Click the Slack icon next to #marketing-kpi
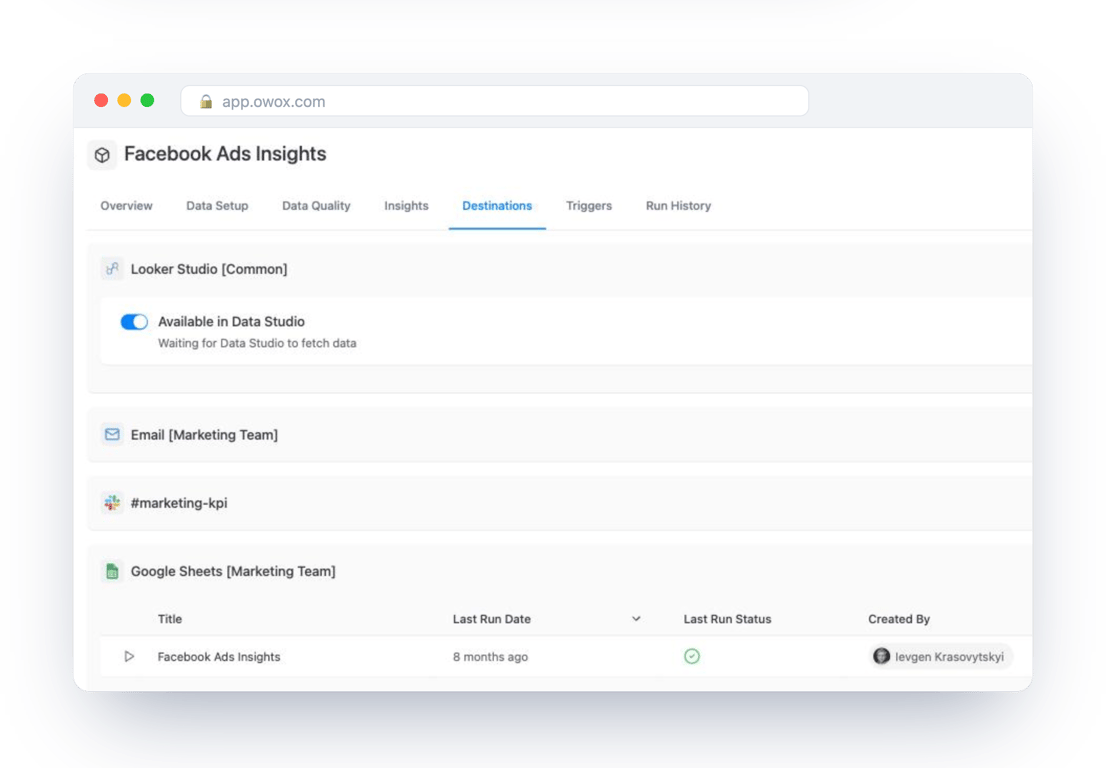Screen dimensions: 1106x768 [112, 503]
